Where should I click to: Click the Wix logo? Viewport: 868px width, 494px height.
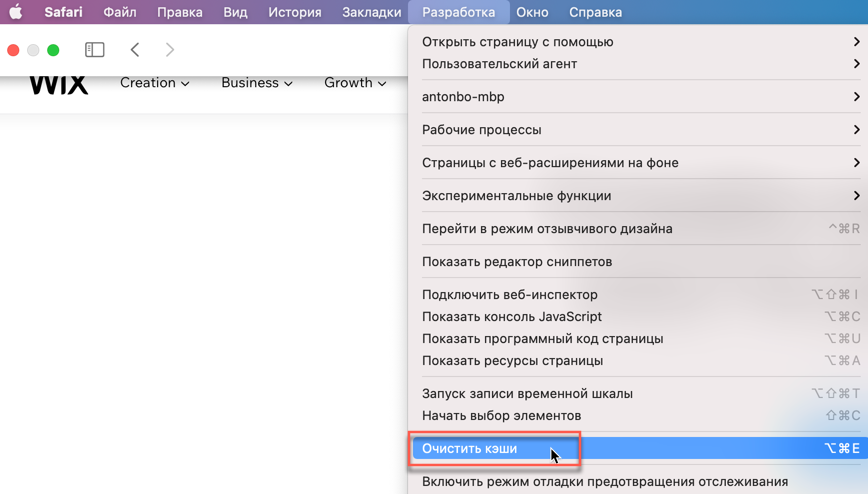[59, 85]
